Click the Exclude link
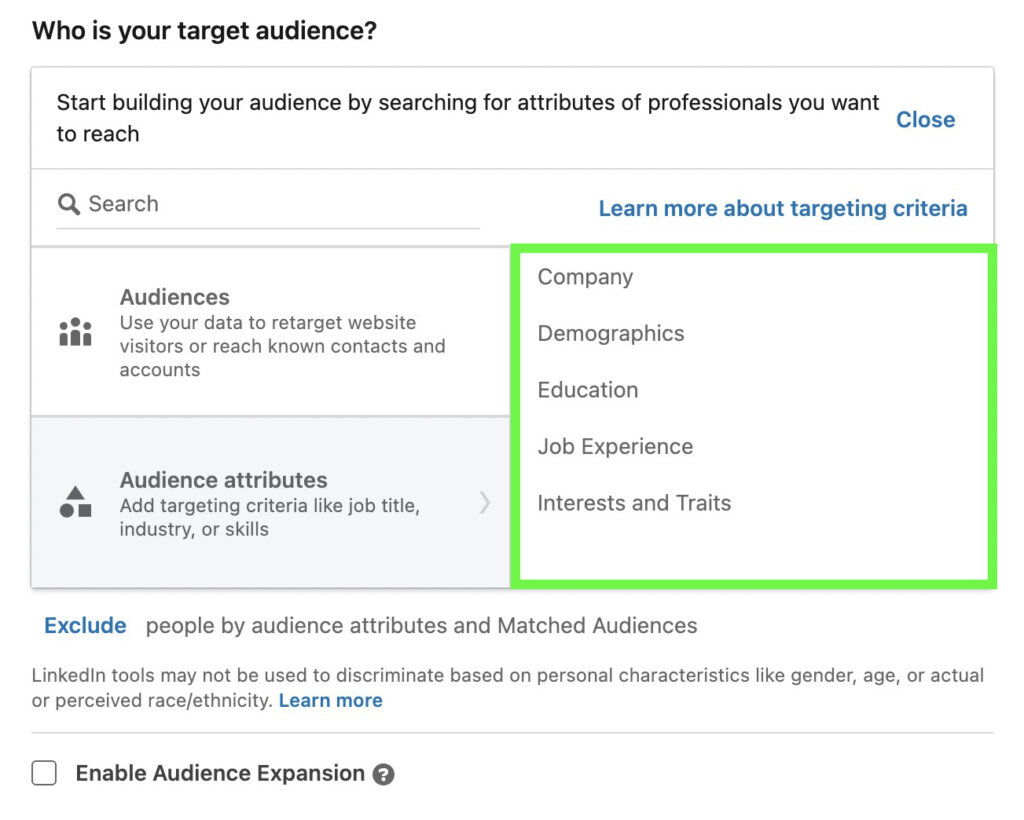Image resolution: width=1024 pixels, height=820 pixels. tap(85, 625)
